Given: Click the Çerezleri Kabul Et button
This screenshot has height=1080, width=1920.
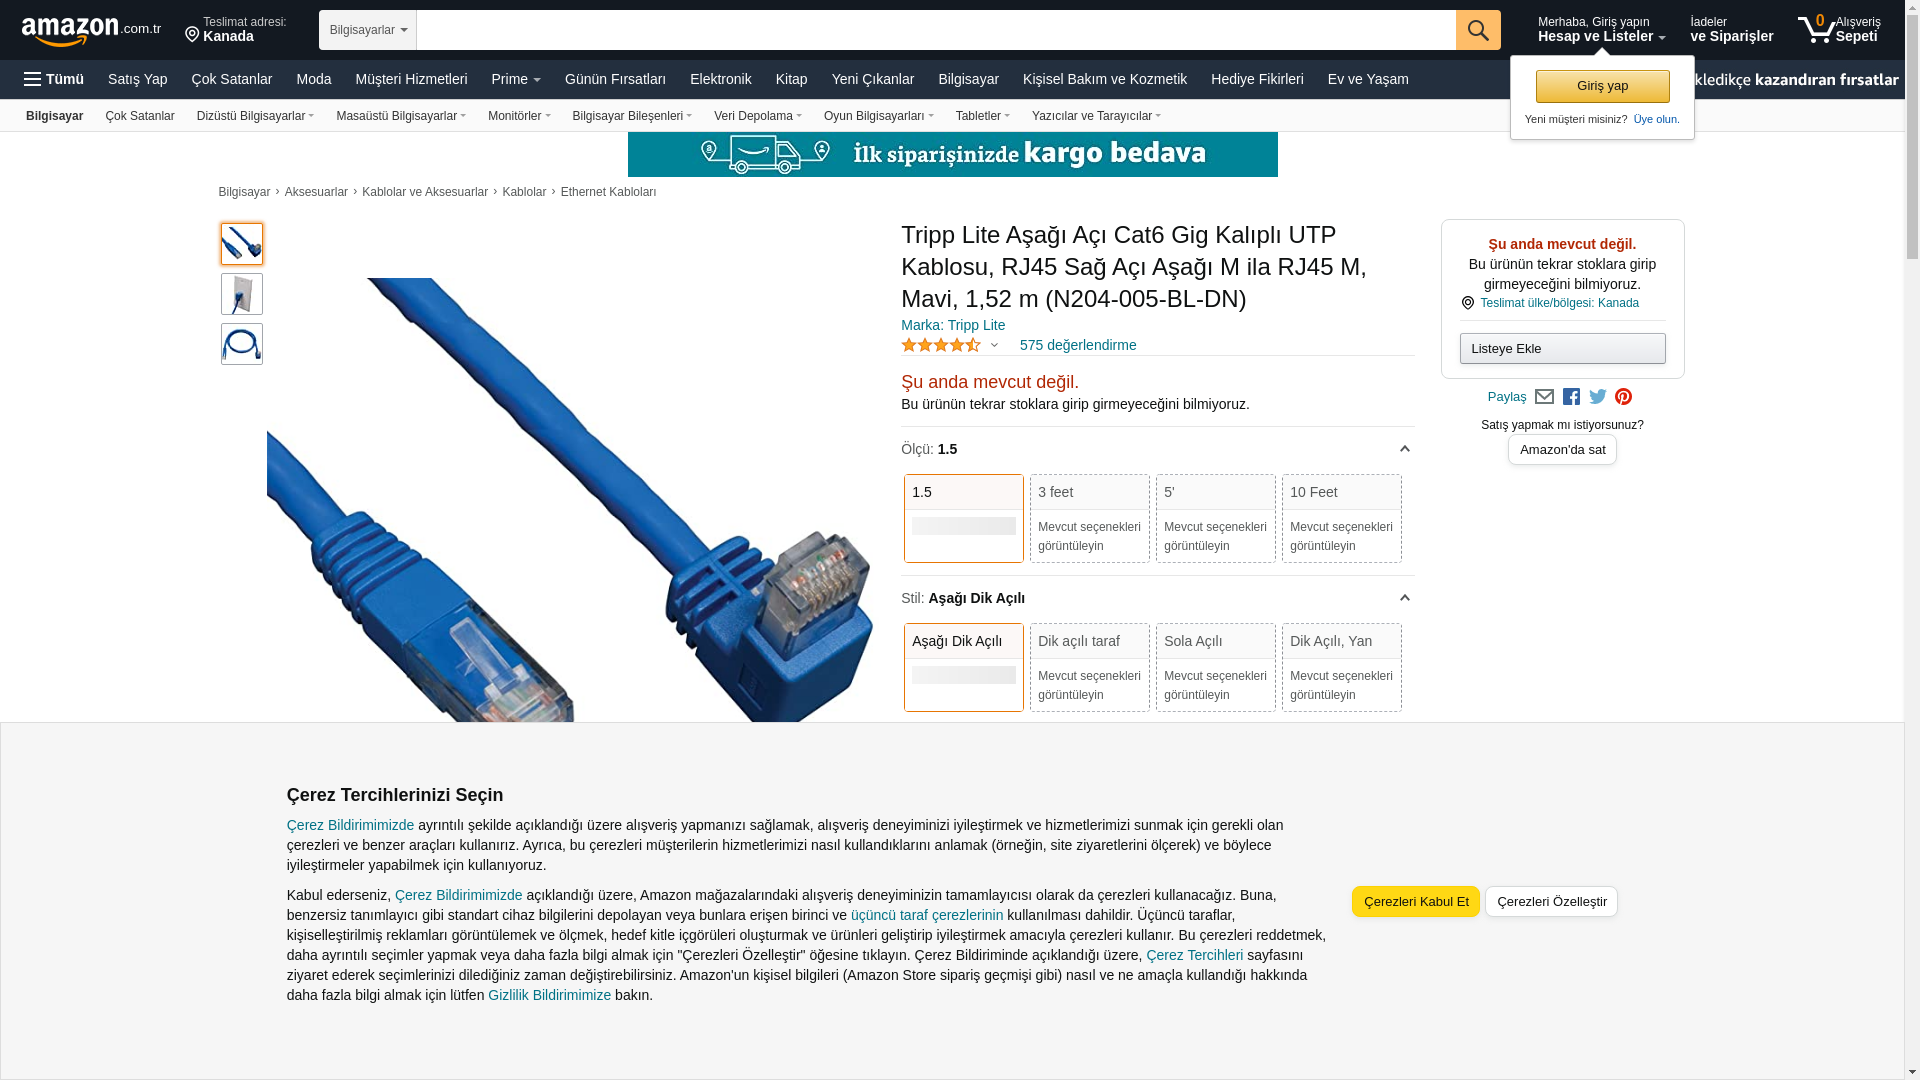Looking at the screenshot, I should click(x=1416, y=901).
